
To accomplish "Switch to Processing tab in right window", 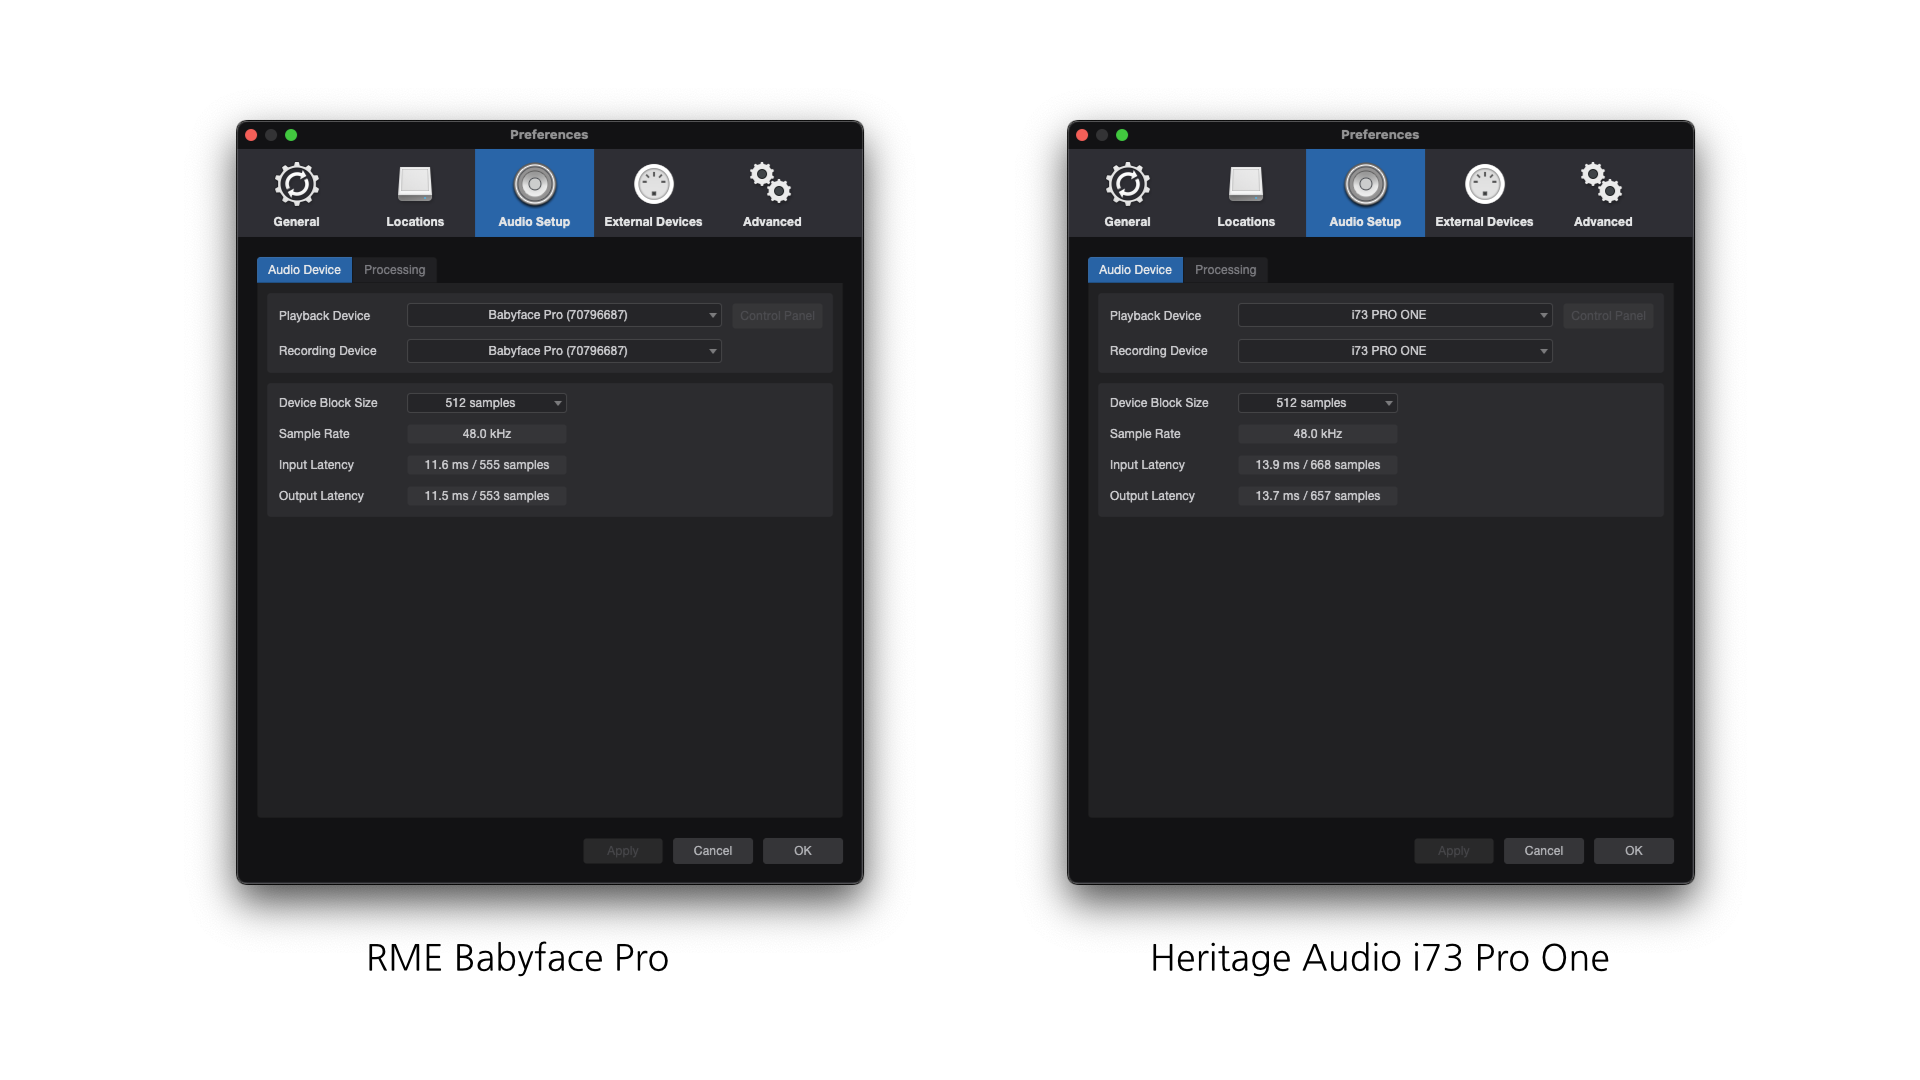I will coord(1225,270).
